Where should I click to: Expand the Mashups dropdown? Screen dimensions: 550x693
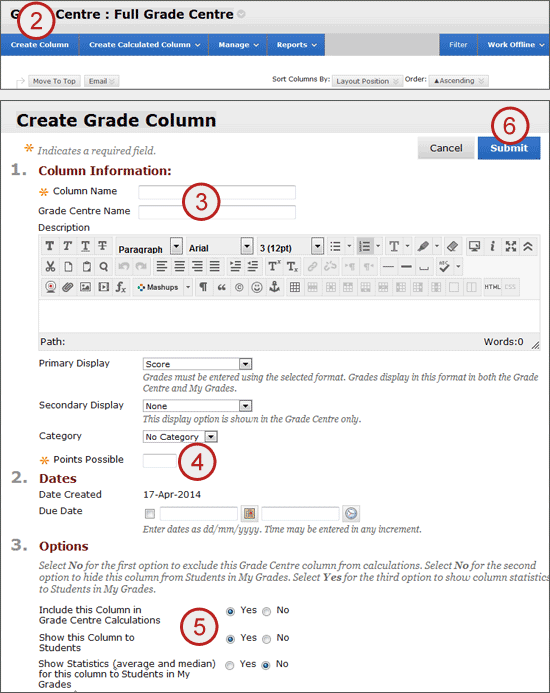188,287
